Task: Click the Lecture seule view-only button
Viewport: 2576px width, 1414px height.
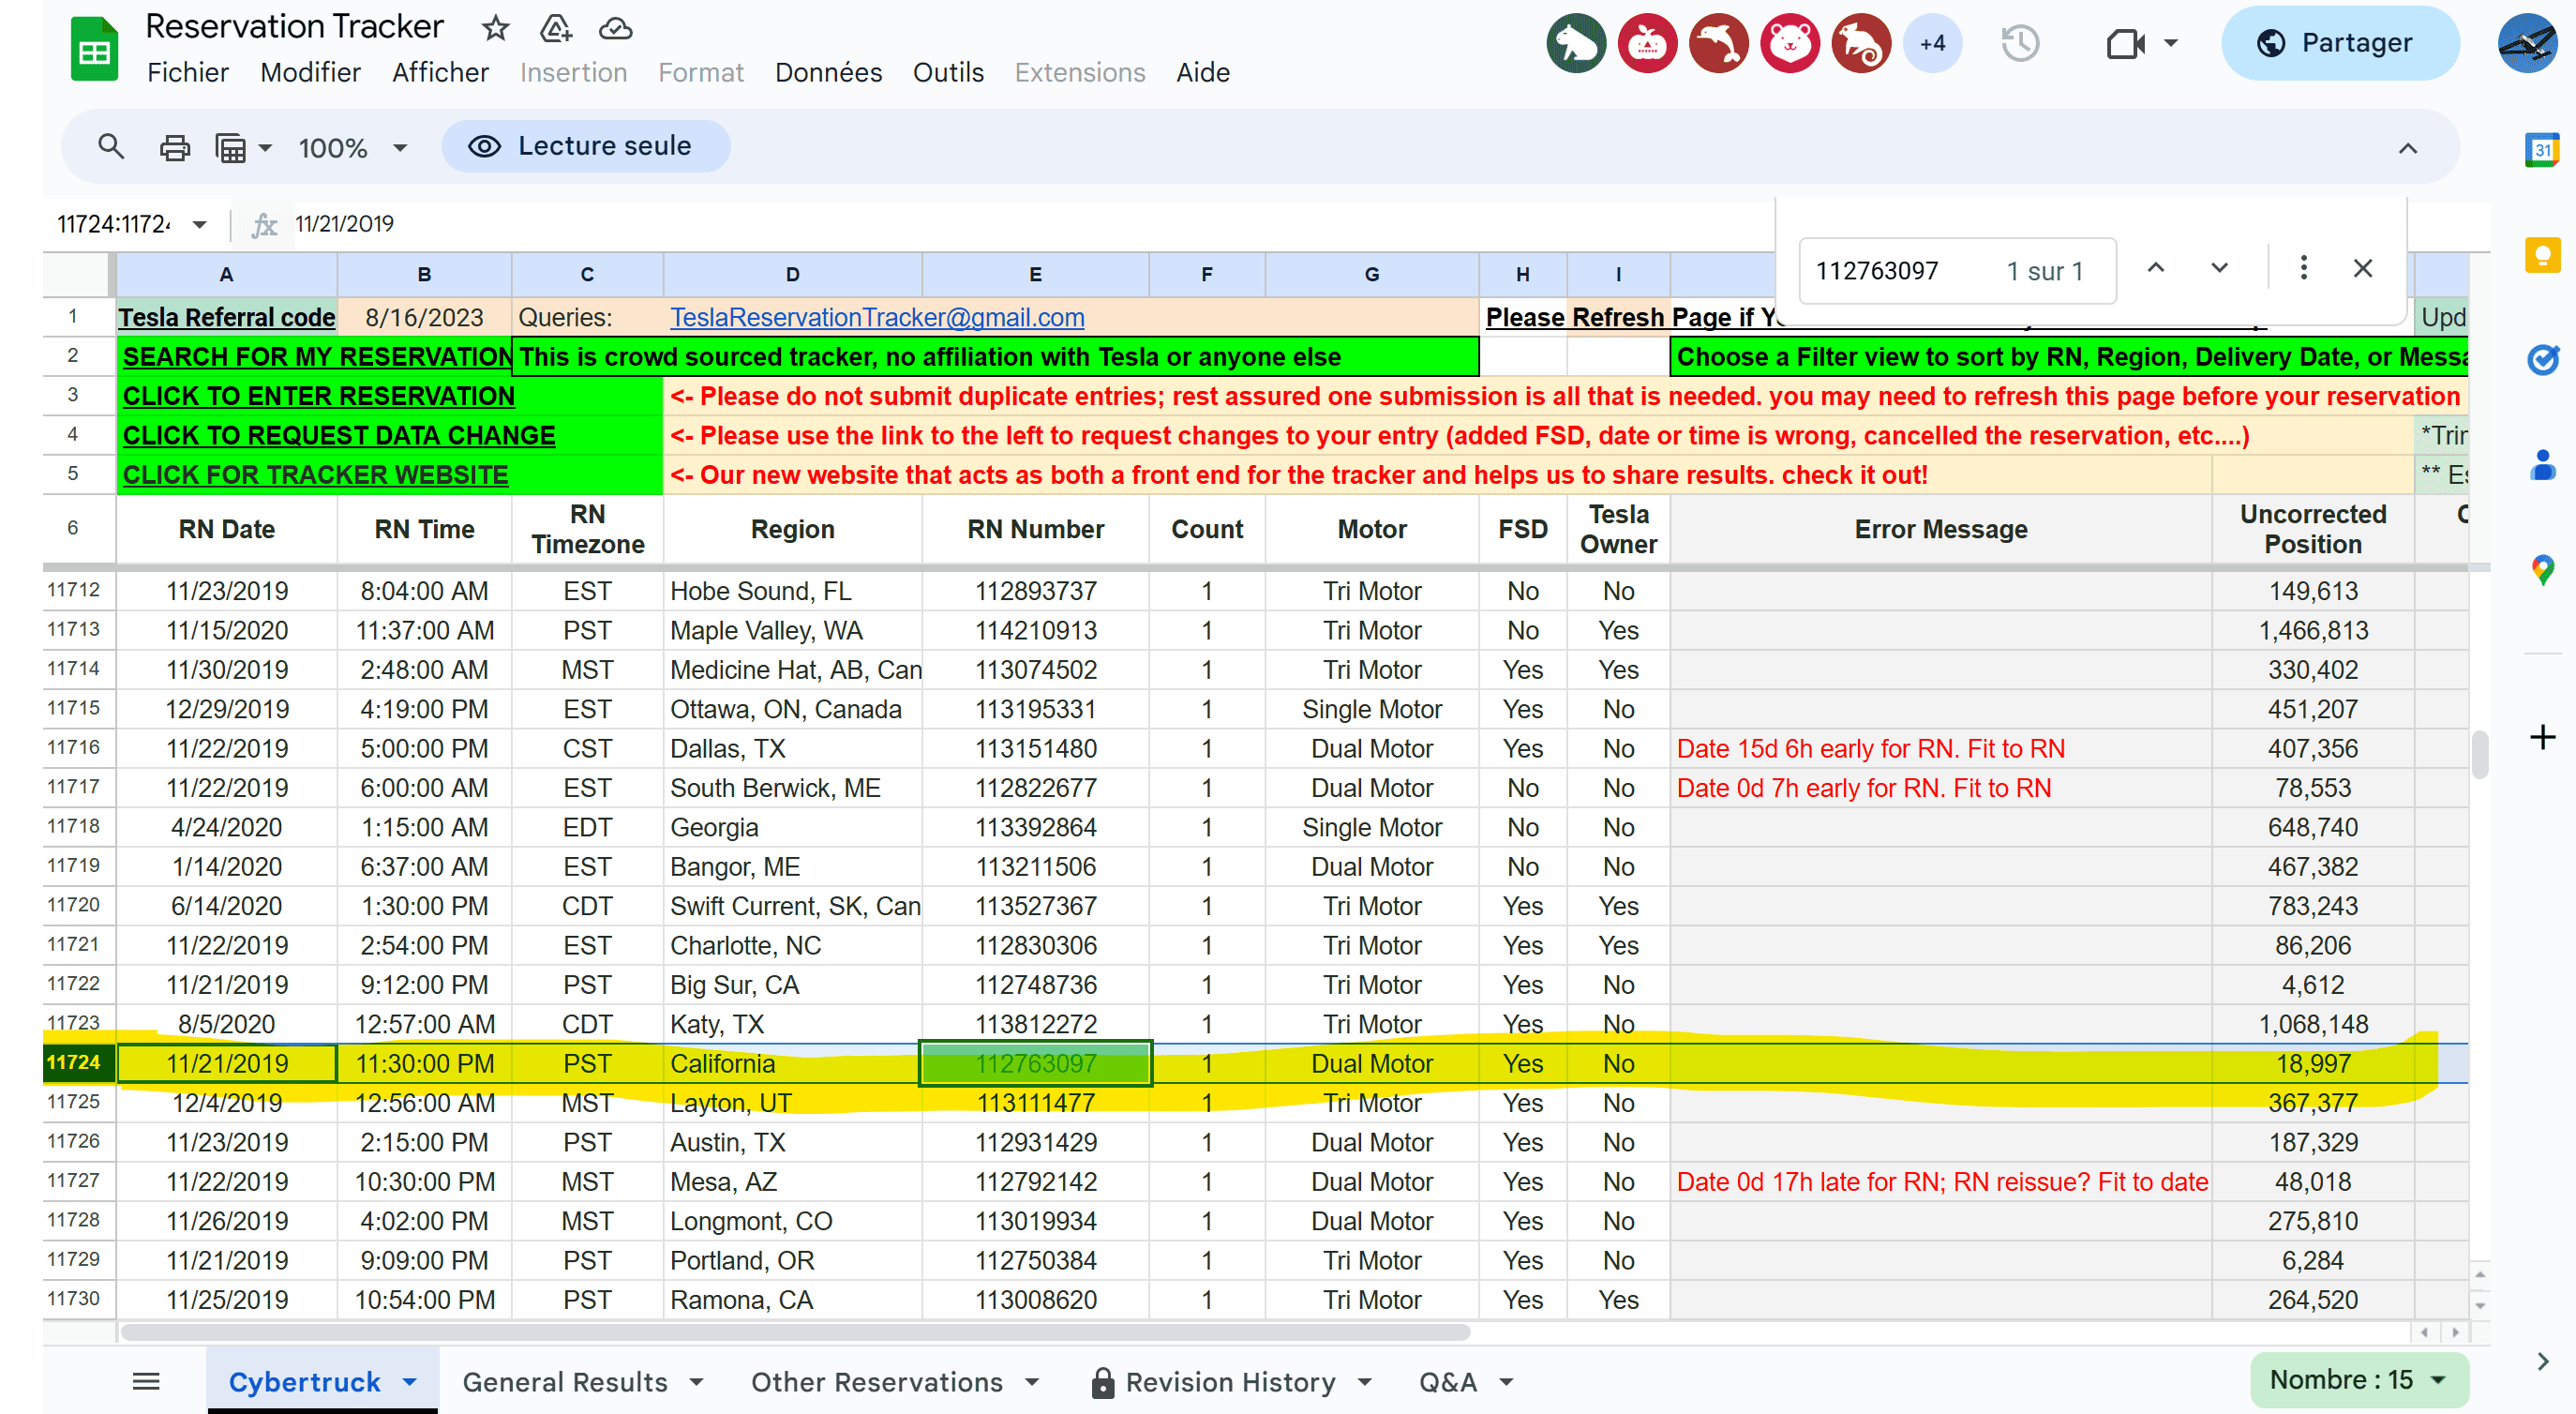Action: (585, 146)
